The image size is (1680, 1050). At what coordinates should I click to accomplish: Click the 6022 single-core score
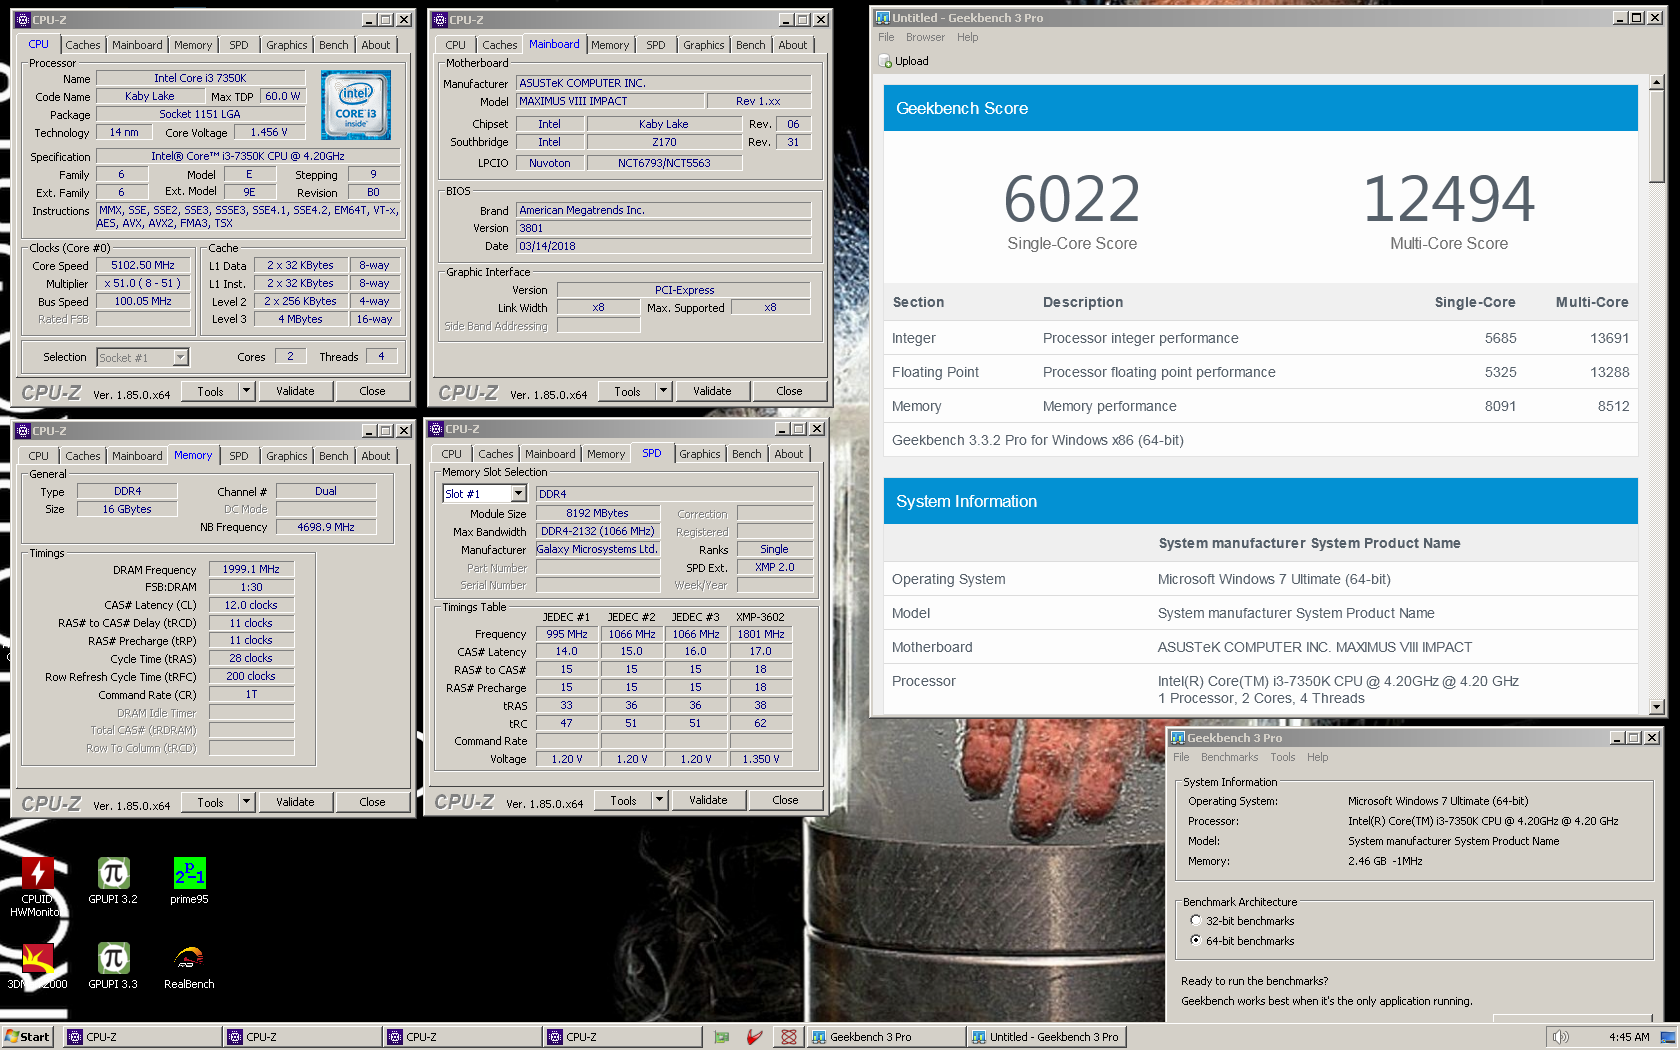(1072, 199)
